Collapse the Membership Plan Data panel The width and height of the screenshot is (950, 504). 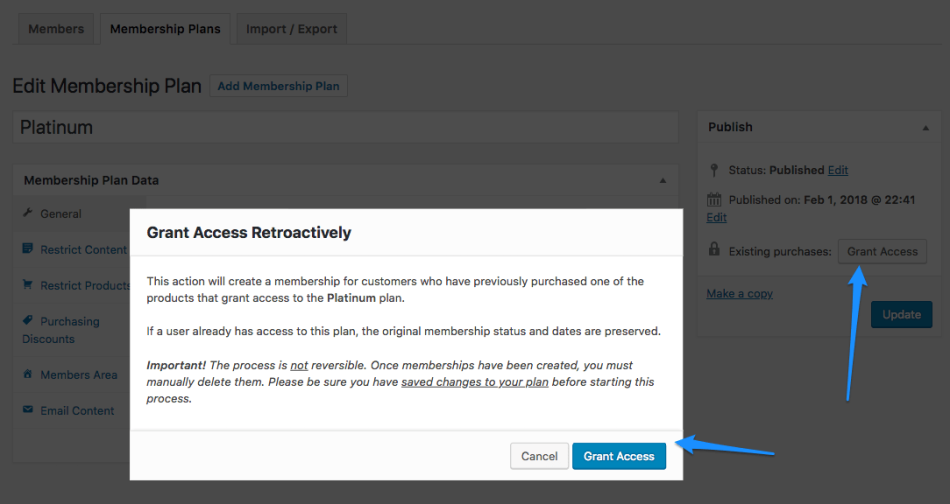(663, 181)
